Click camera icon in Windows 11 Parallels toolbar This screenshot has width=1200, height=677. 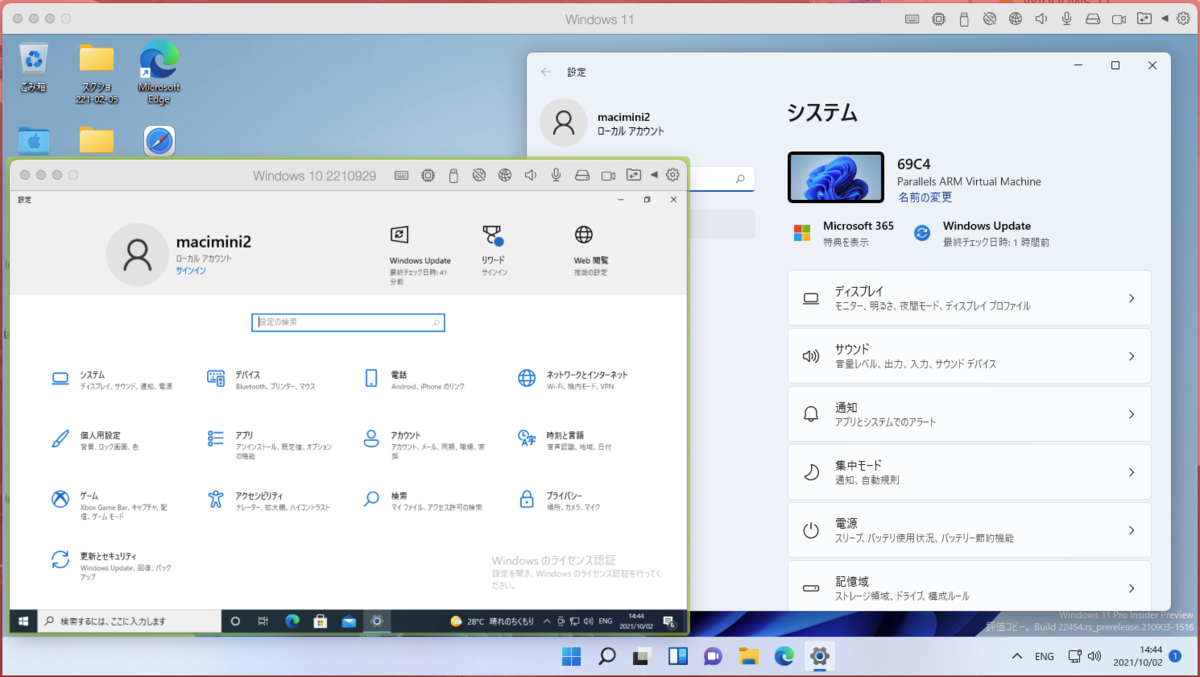[1119, 19]
